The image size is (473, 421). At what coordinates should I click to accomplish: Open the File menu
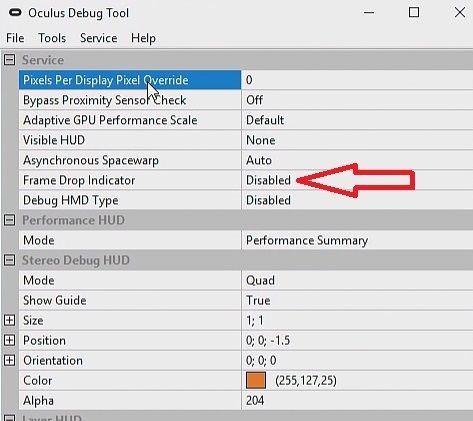click(x=15, y=38)
